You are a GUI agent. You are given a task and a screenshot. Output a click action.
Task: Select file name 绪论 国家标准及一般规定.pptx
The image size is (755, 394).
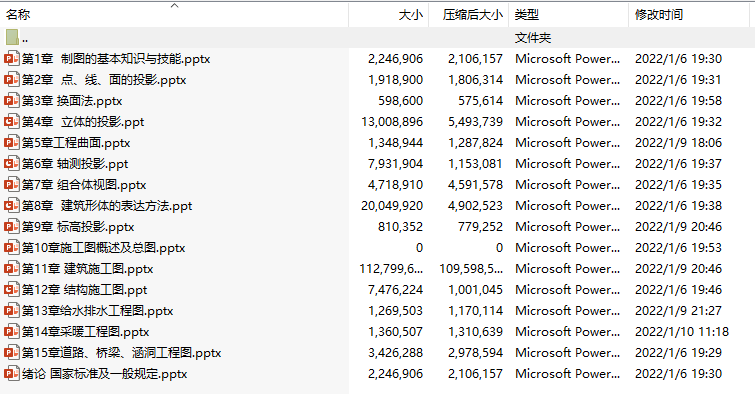pyautogui.click(x=104, y=374)
